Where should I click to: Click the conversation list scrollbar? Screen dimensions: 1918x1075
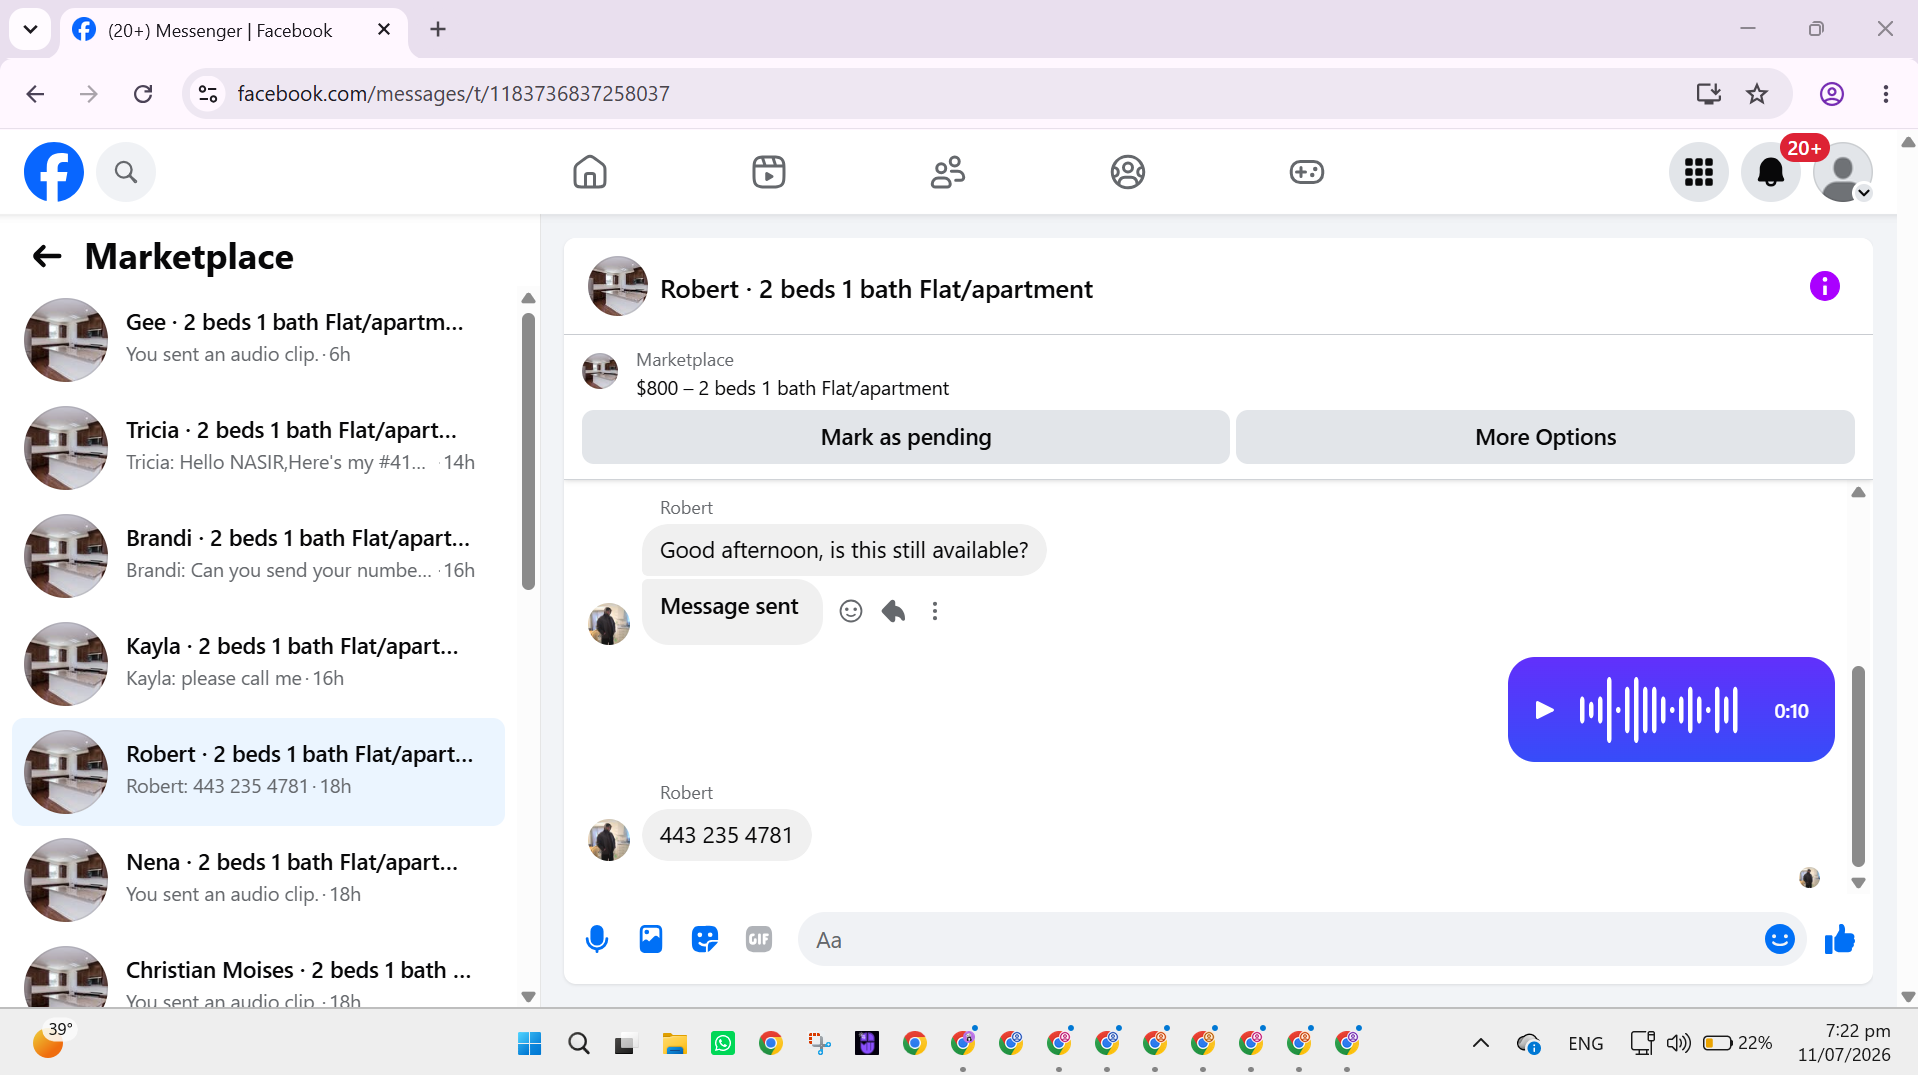point(528,452)
